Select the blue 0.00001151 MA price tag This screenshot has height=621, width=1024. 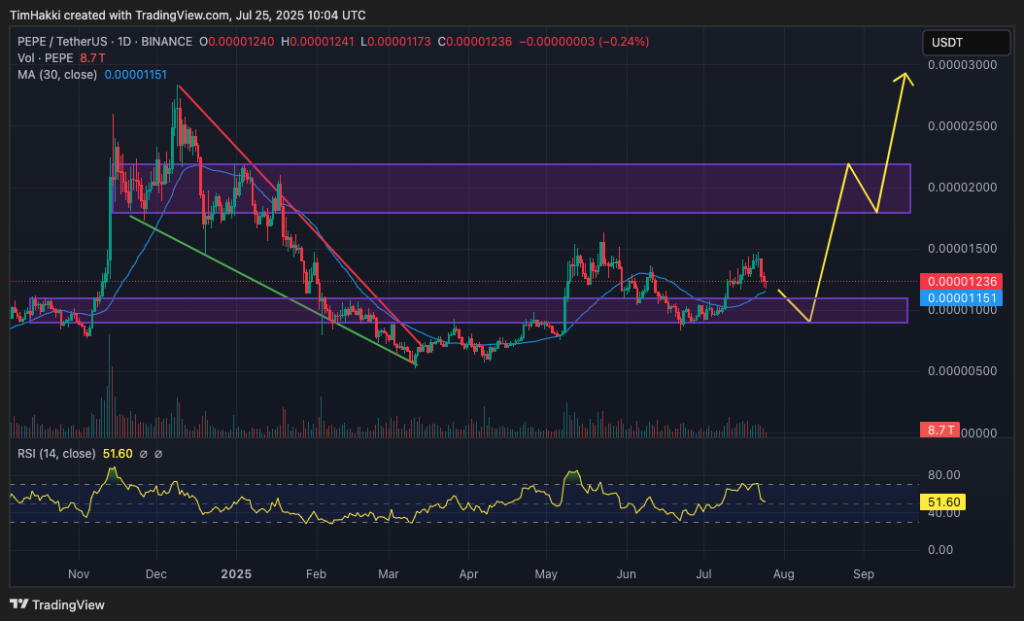coord(962,298)
